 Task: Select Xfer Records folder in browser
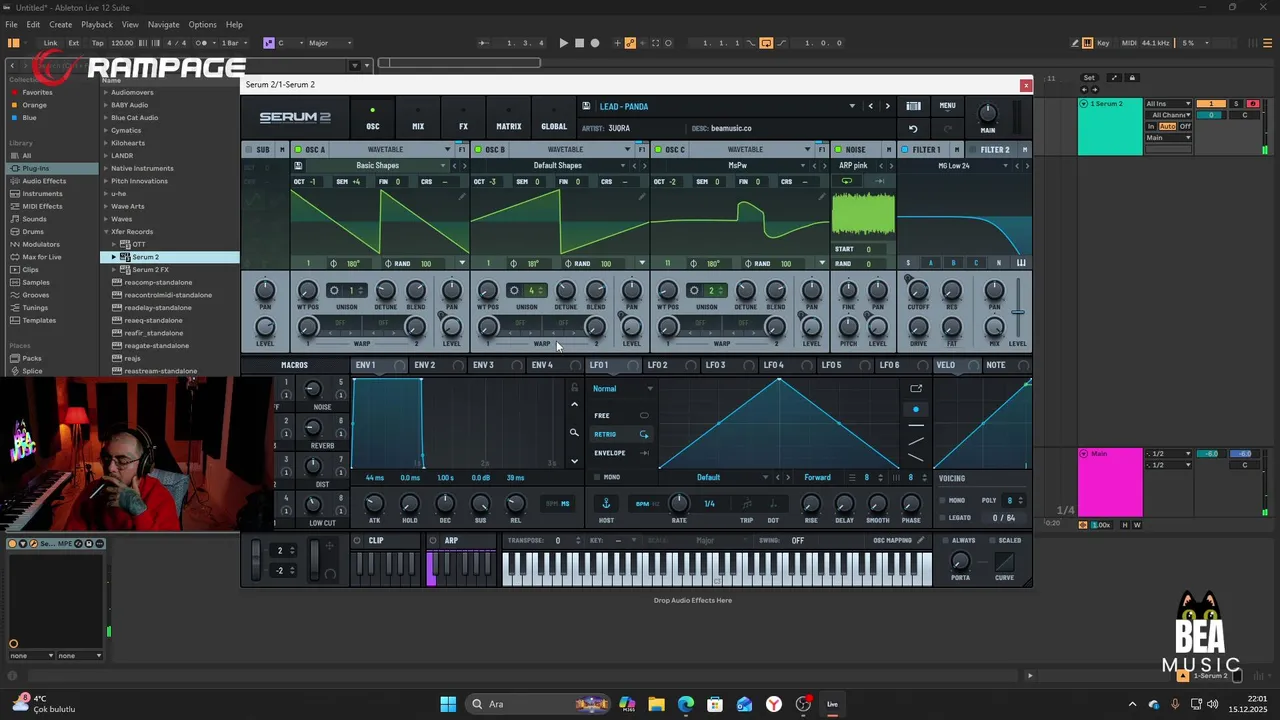tap(132, 231)
